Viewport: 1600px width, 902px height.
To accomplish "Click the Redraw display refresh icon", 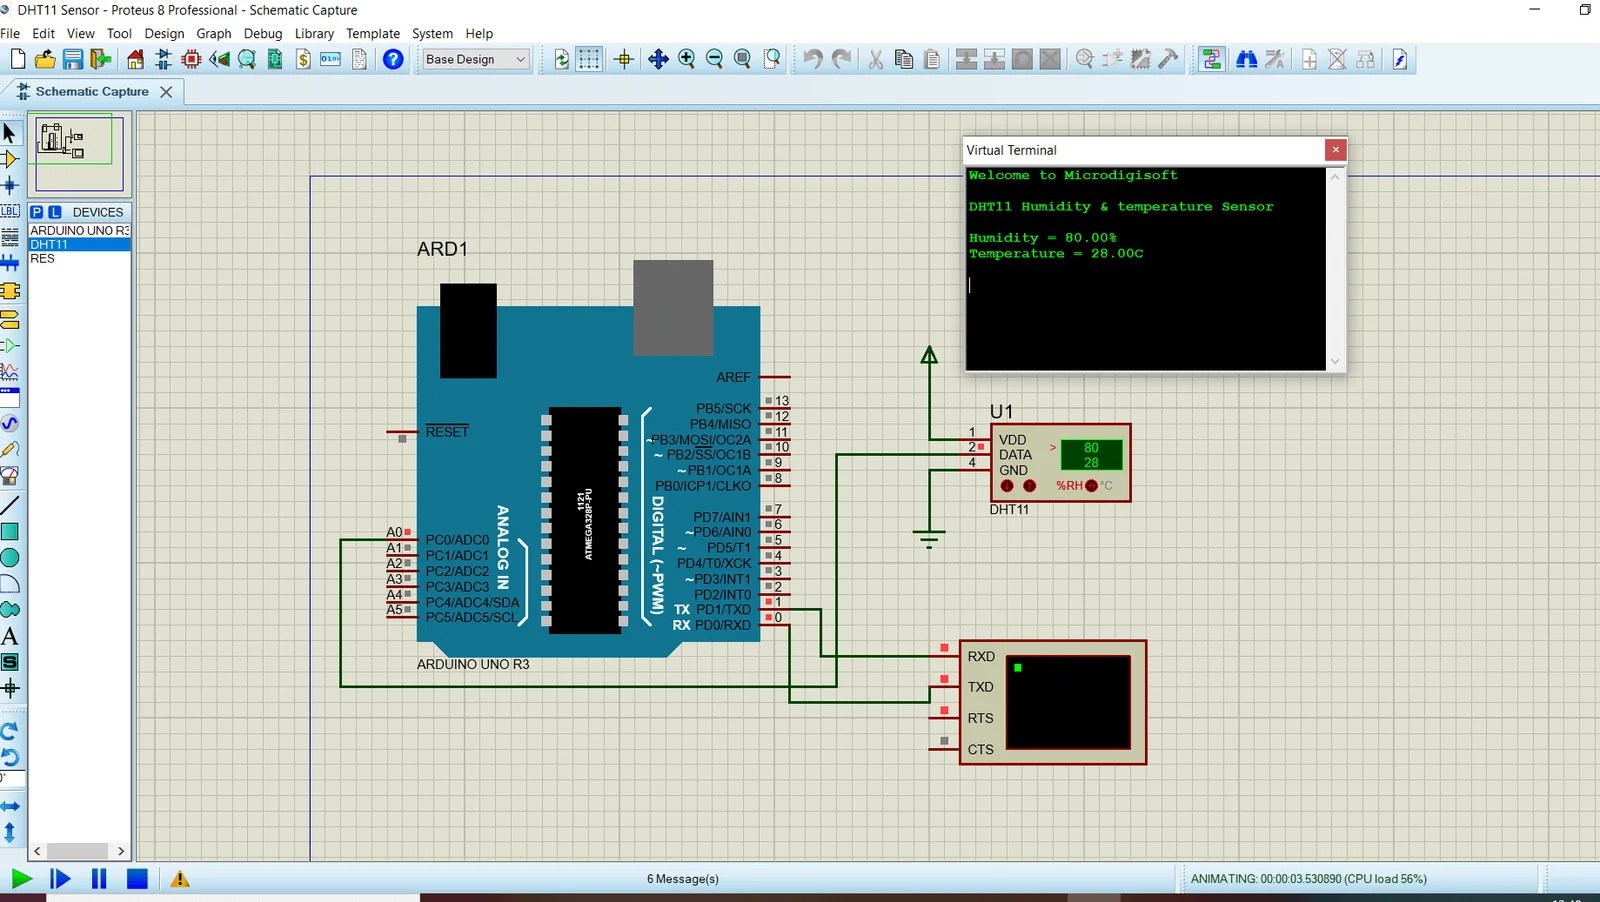I will pos(562,59).
